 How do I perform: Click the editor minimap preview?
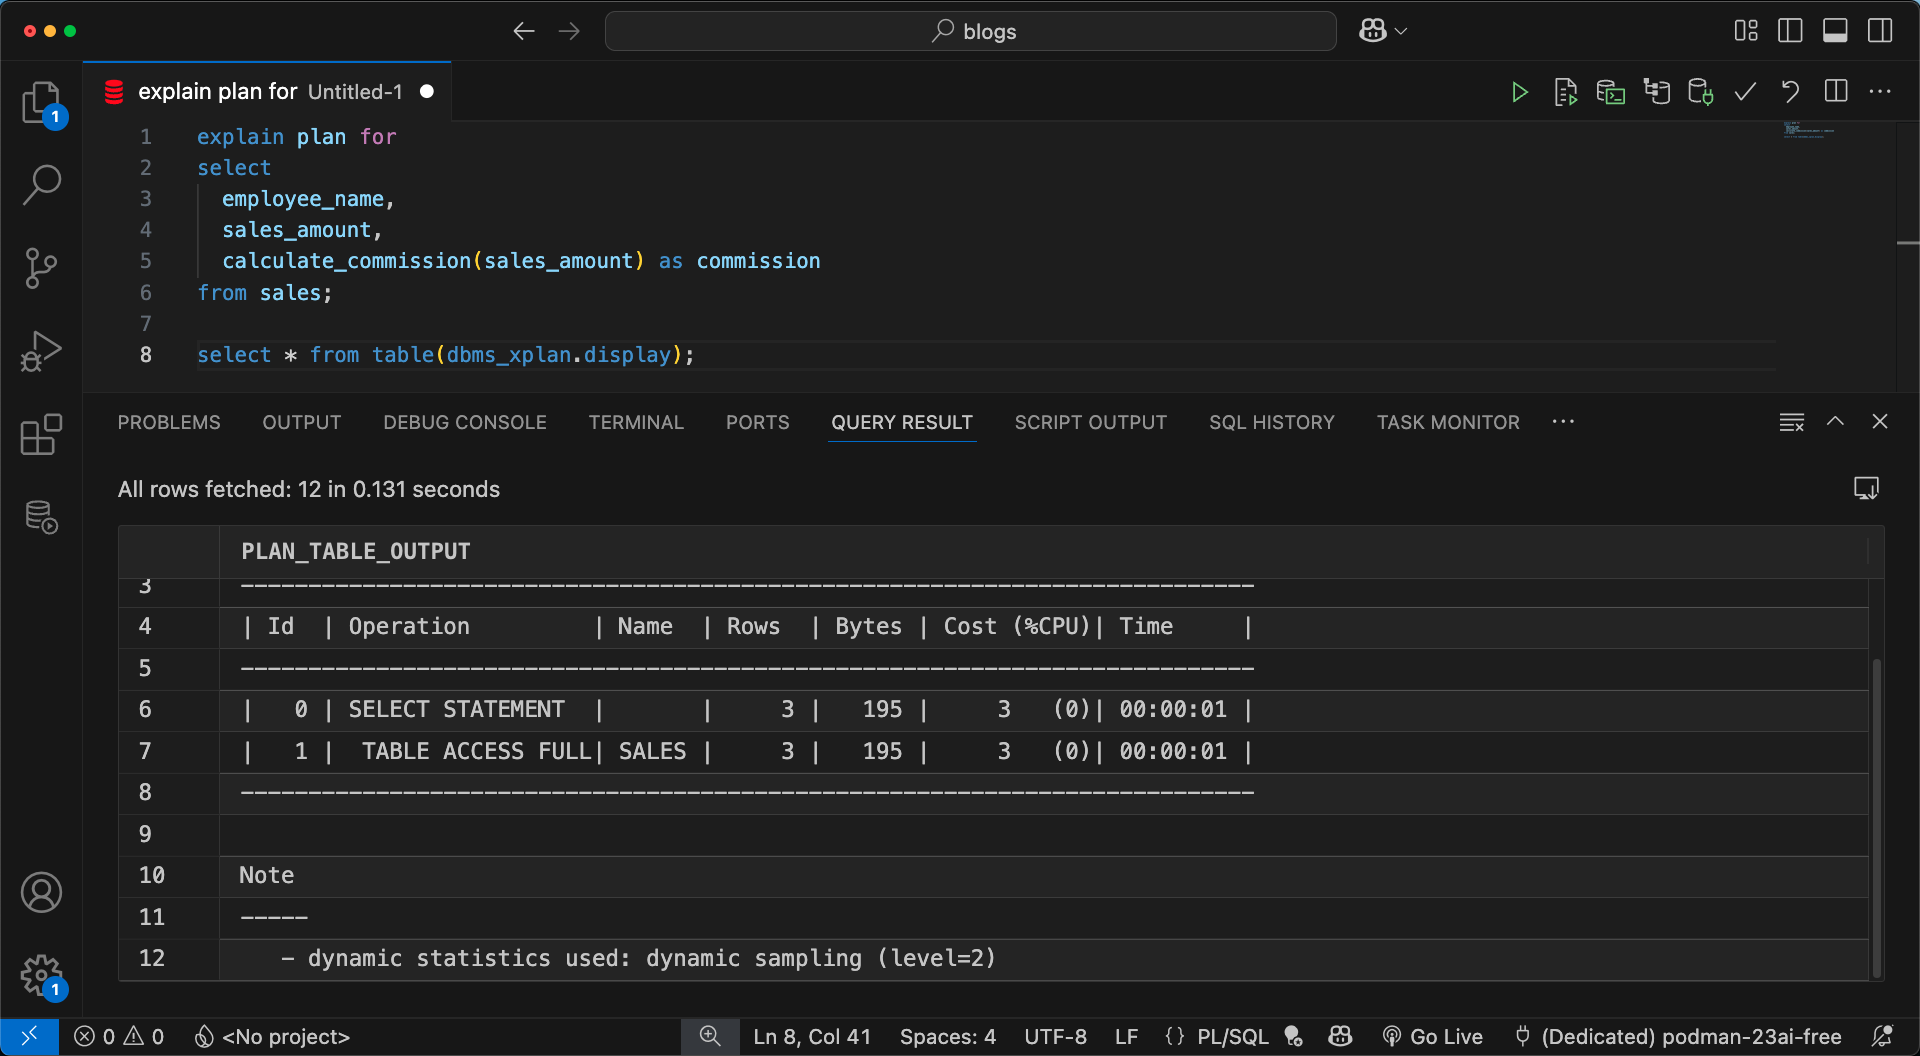(x=1810, y=130)
